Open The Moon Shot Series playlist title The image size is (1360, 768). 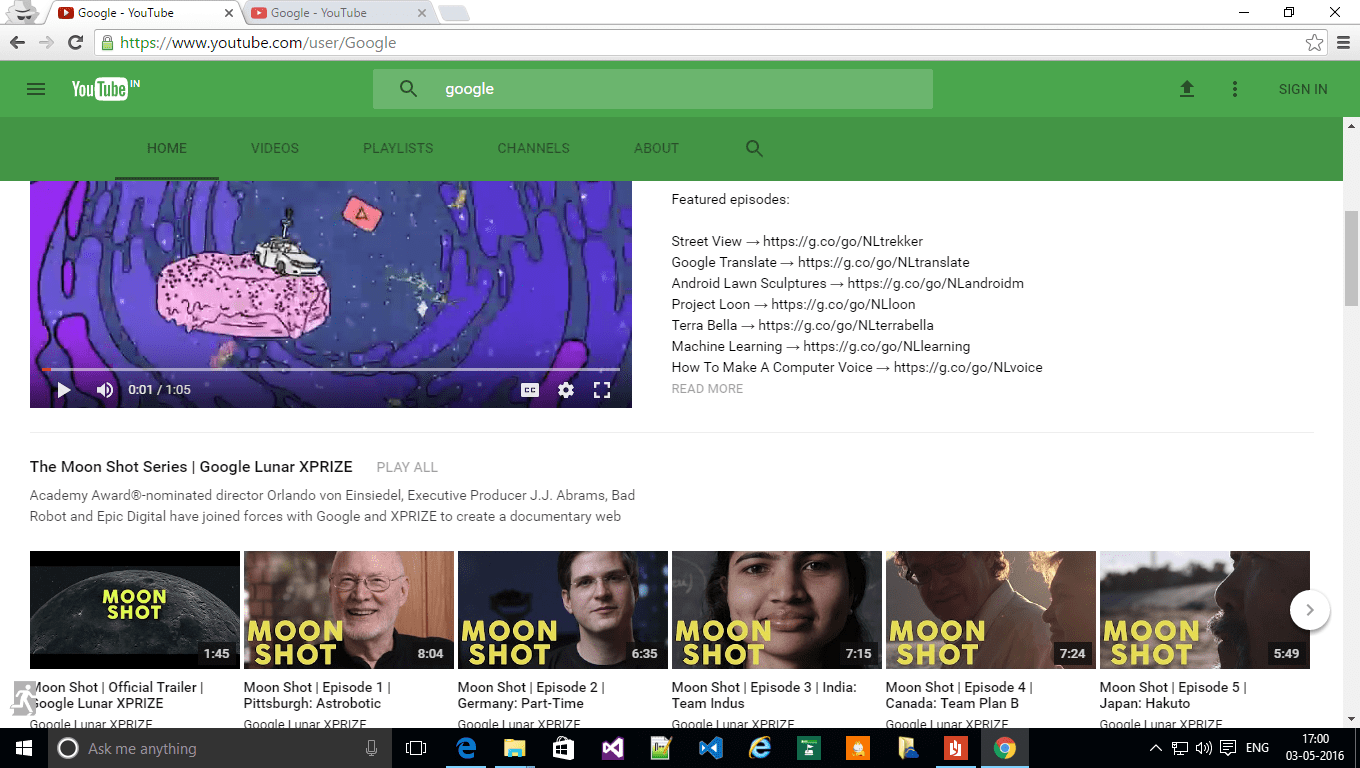coord(191,467)
